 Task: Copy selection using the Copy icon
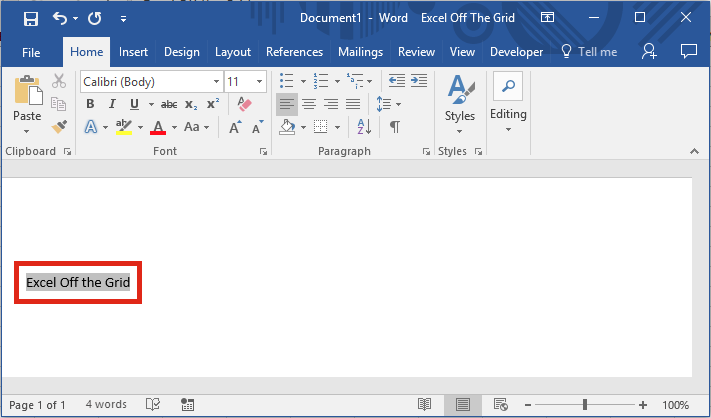tap(58, 104)
